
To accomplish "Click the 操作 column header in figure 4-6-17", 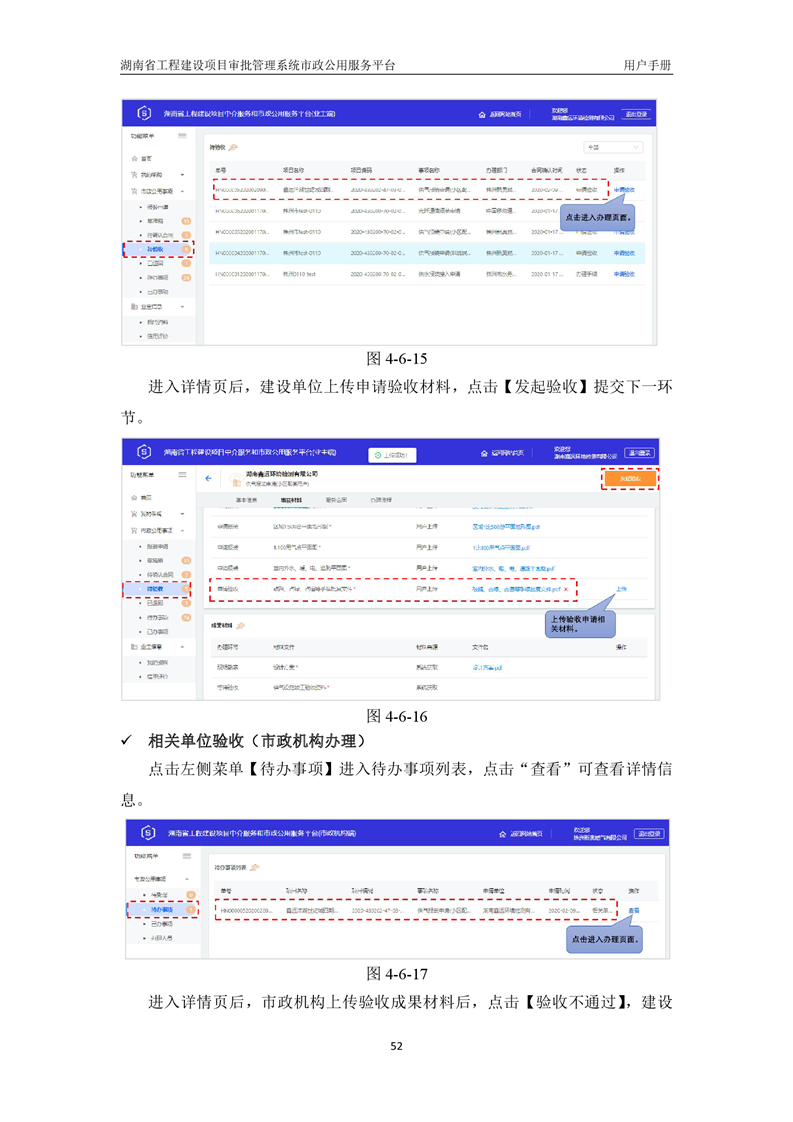I will tap(633, 891).
